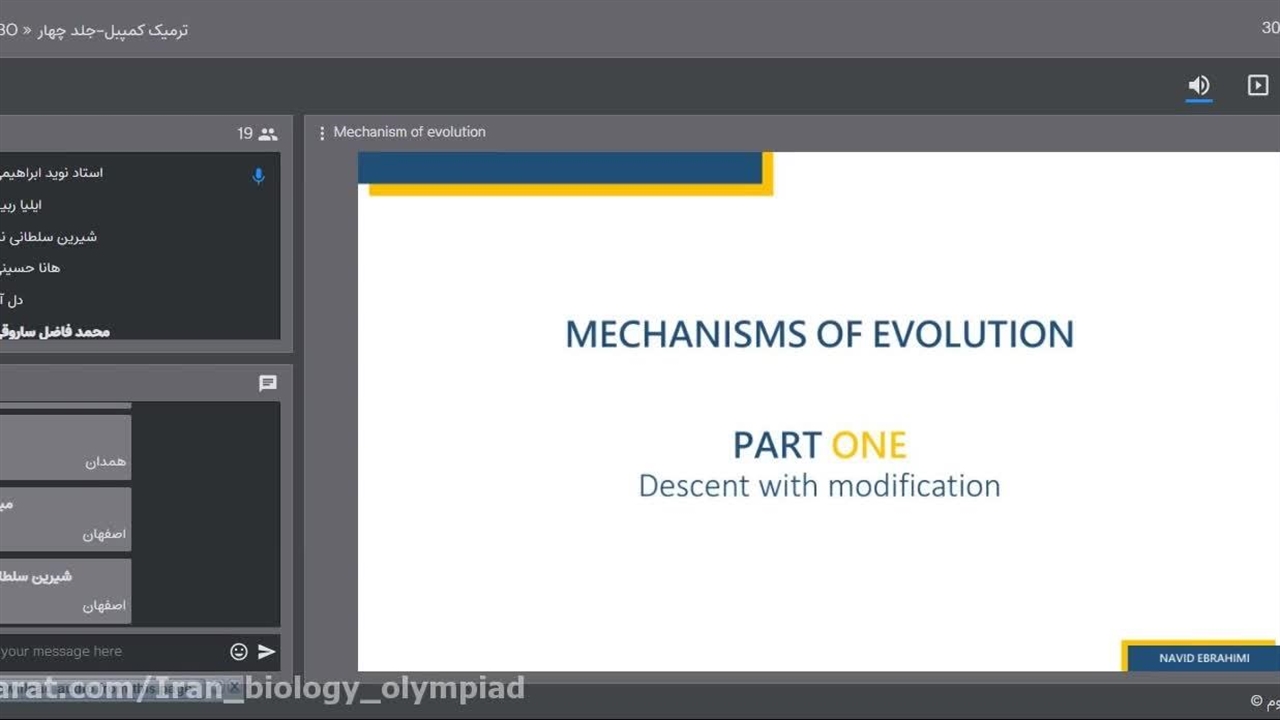Click the bottom chat message from شیرین

coord(65,590)
